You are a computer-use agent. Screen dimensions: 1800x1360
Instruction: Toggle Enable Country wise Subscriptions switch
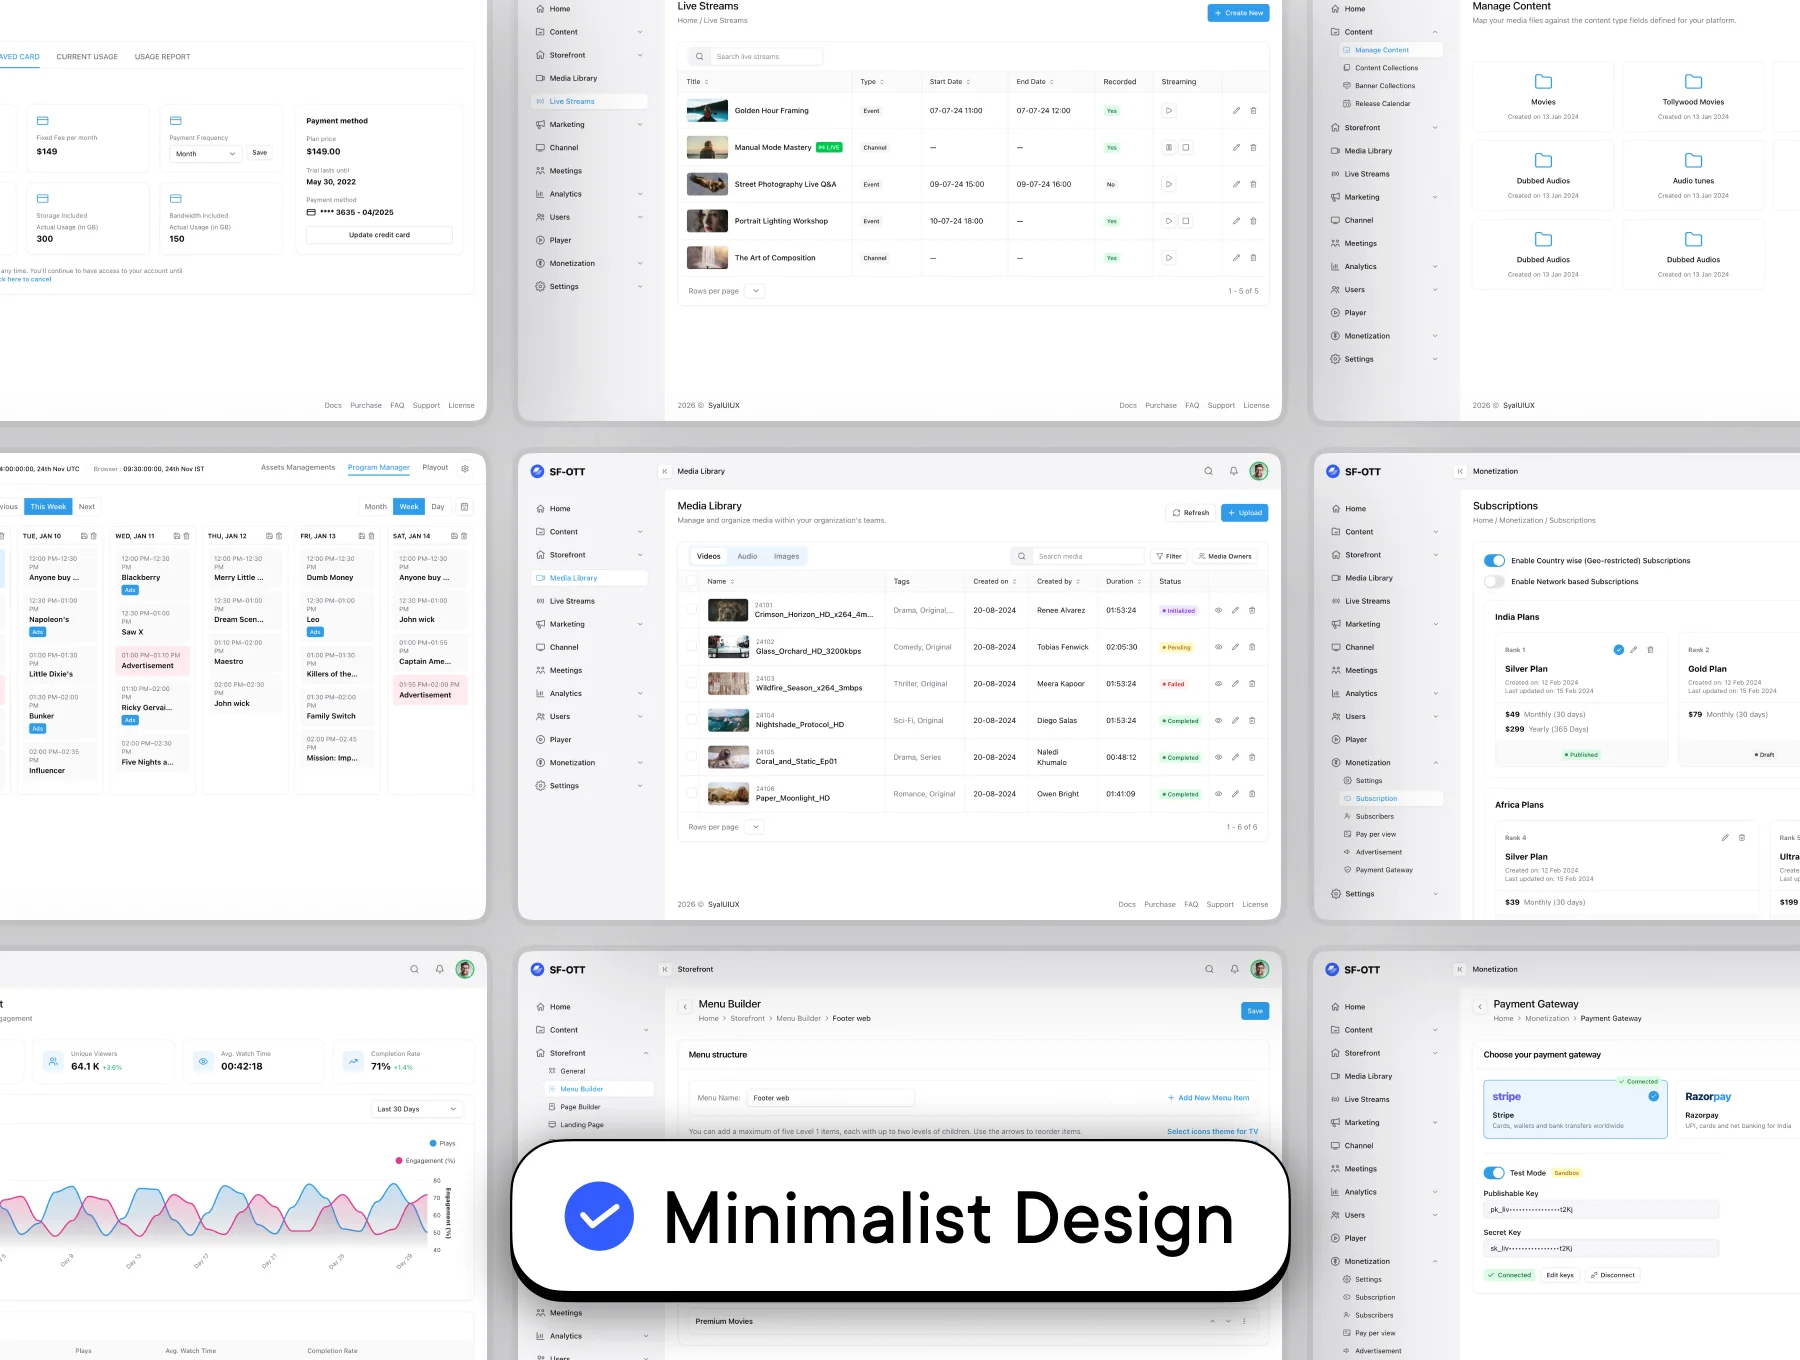click(1494, 561)
